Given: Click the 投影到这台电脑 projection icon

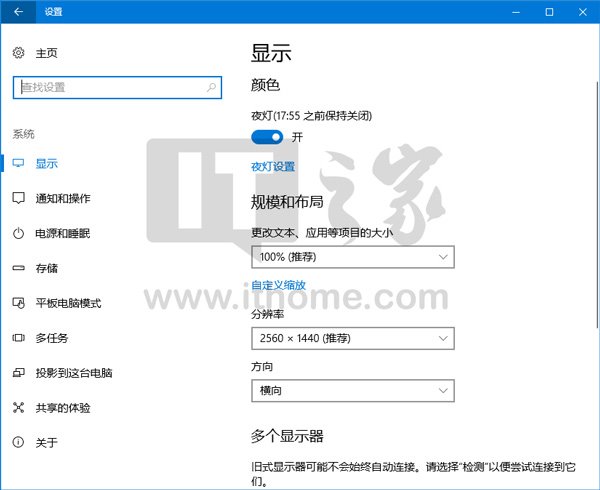Looking at the screenshot, I should pyautogui.click(x=18, y=373).
